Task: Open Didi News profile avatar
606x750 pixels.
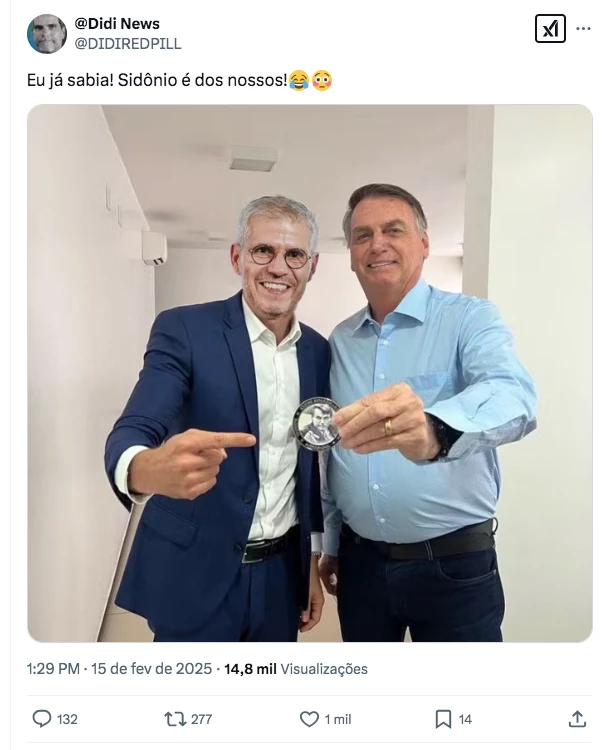Action: 46,33
